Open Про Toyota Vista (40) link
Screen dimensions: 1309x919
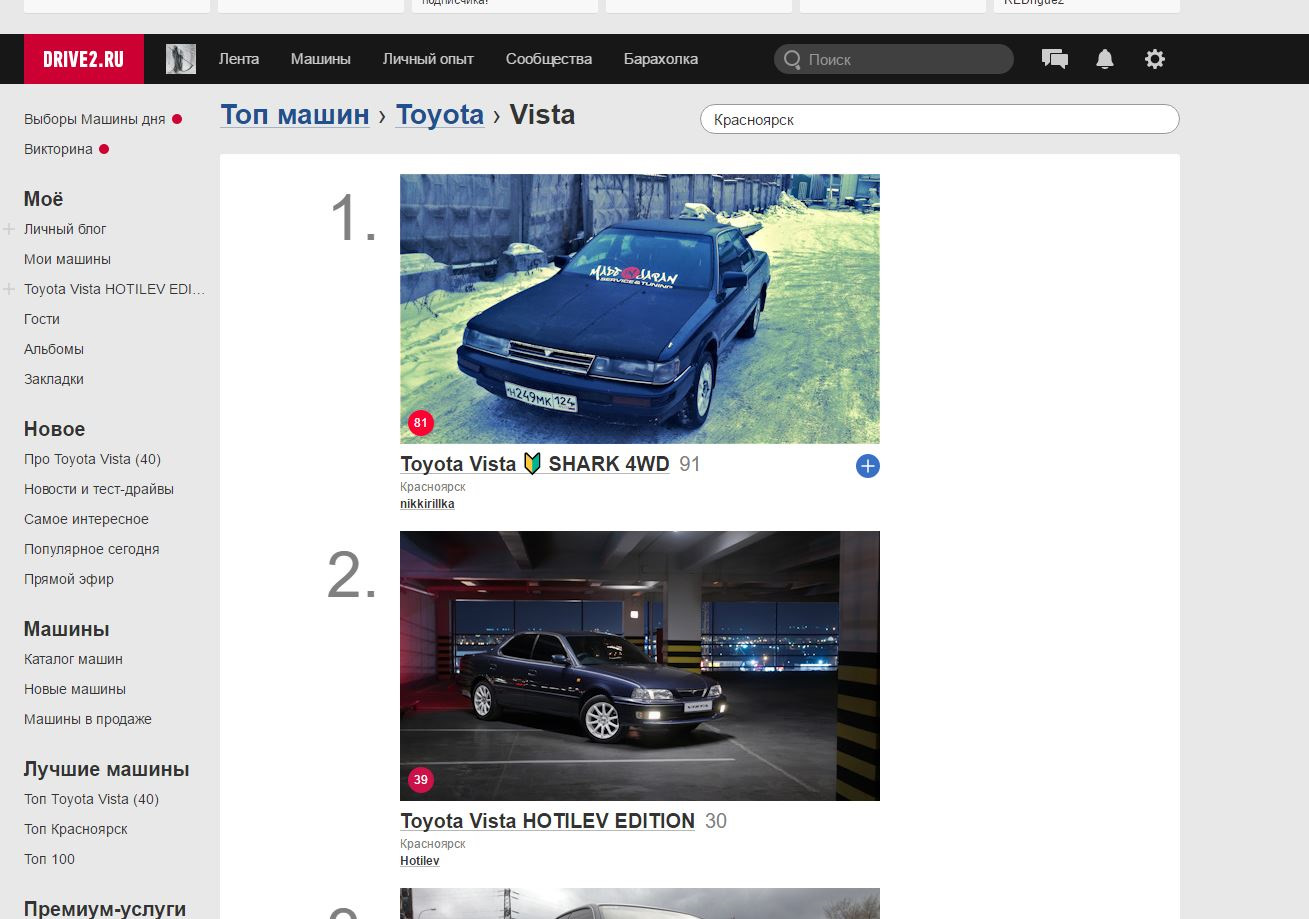point(92,459)
